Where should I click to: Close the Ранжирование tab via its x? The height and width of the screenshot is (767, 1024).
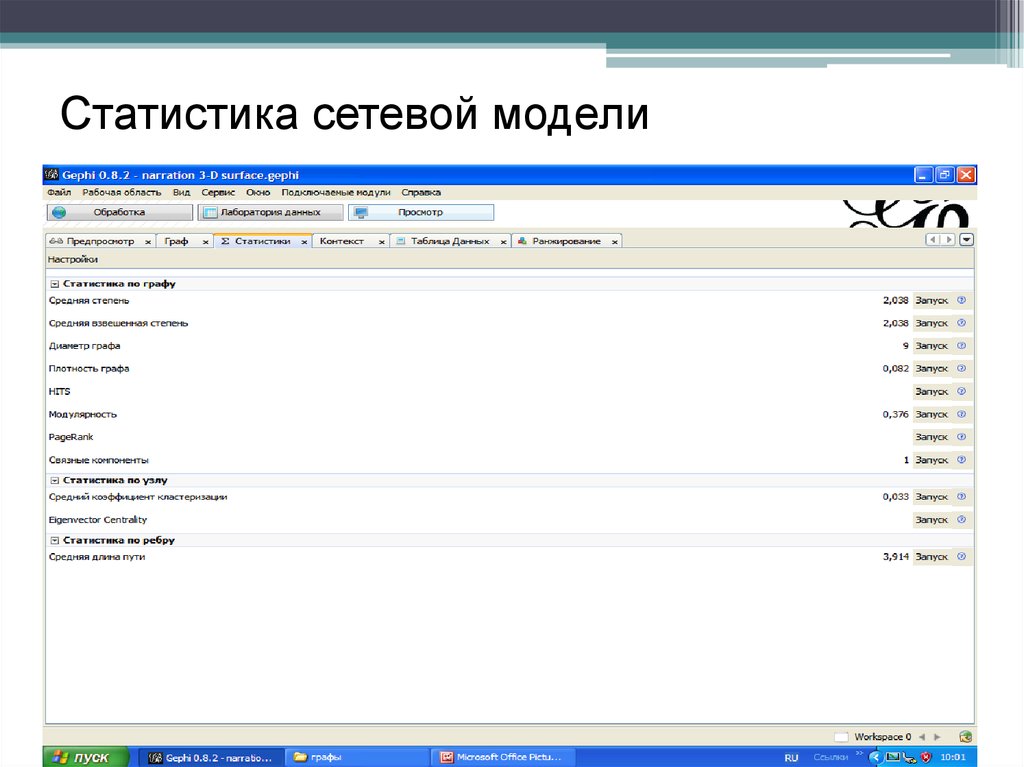(614, 240)
